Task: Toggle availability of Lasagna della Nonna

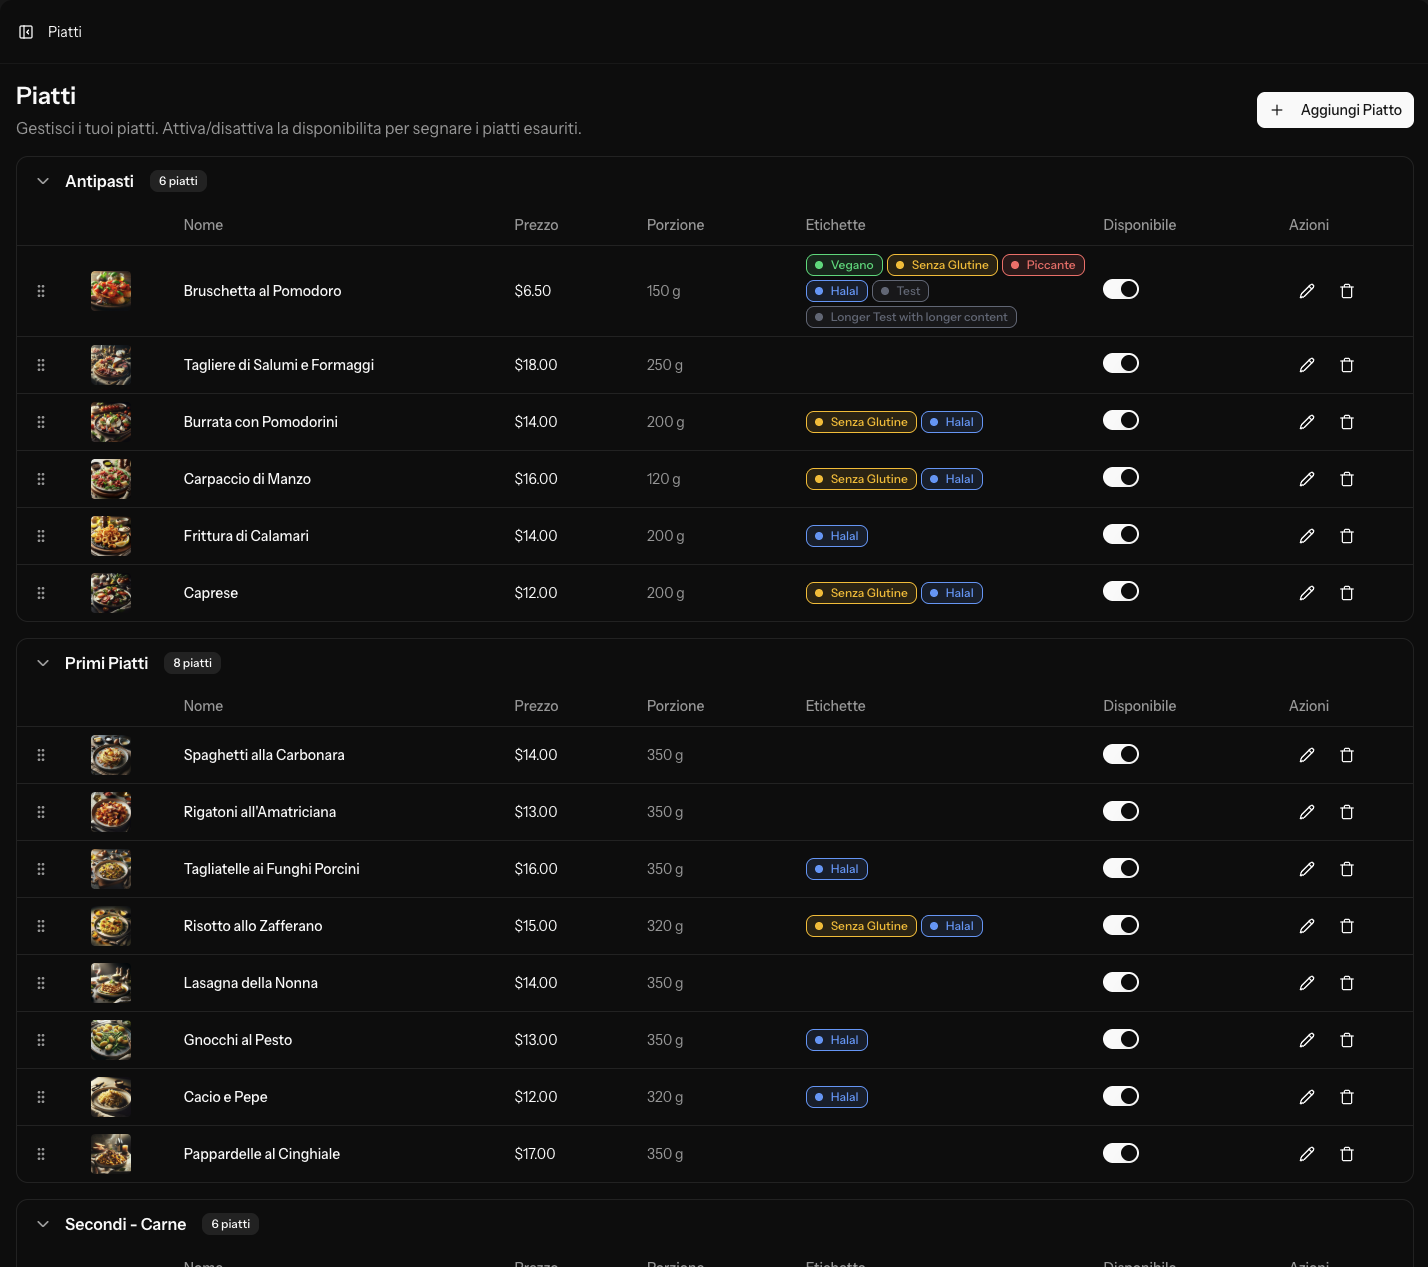Action: pos(1121,982)
